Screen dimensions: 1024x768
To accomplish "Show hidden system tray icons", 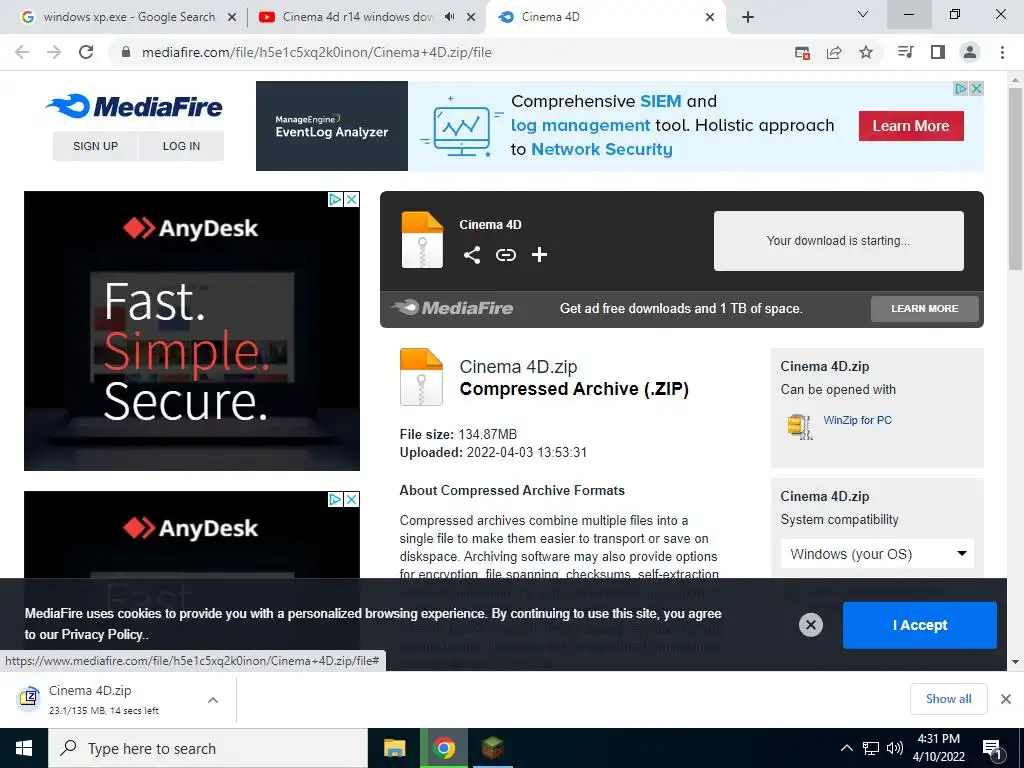I will 846,748.
